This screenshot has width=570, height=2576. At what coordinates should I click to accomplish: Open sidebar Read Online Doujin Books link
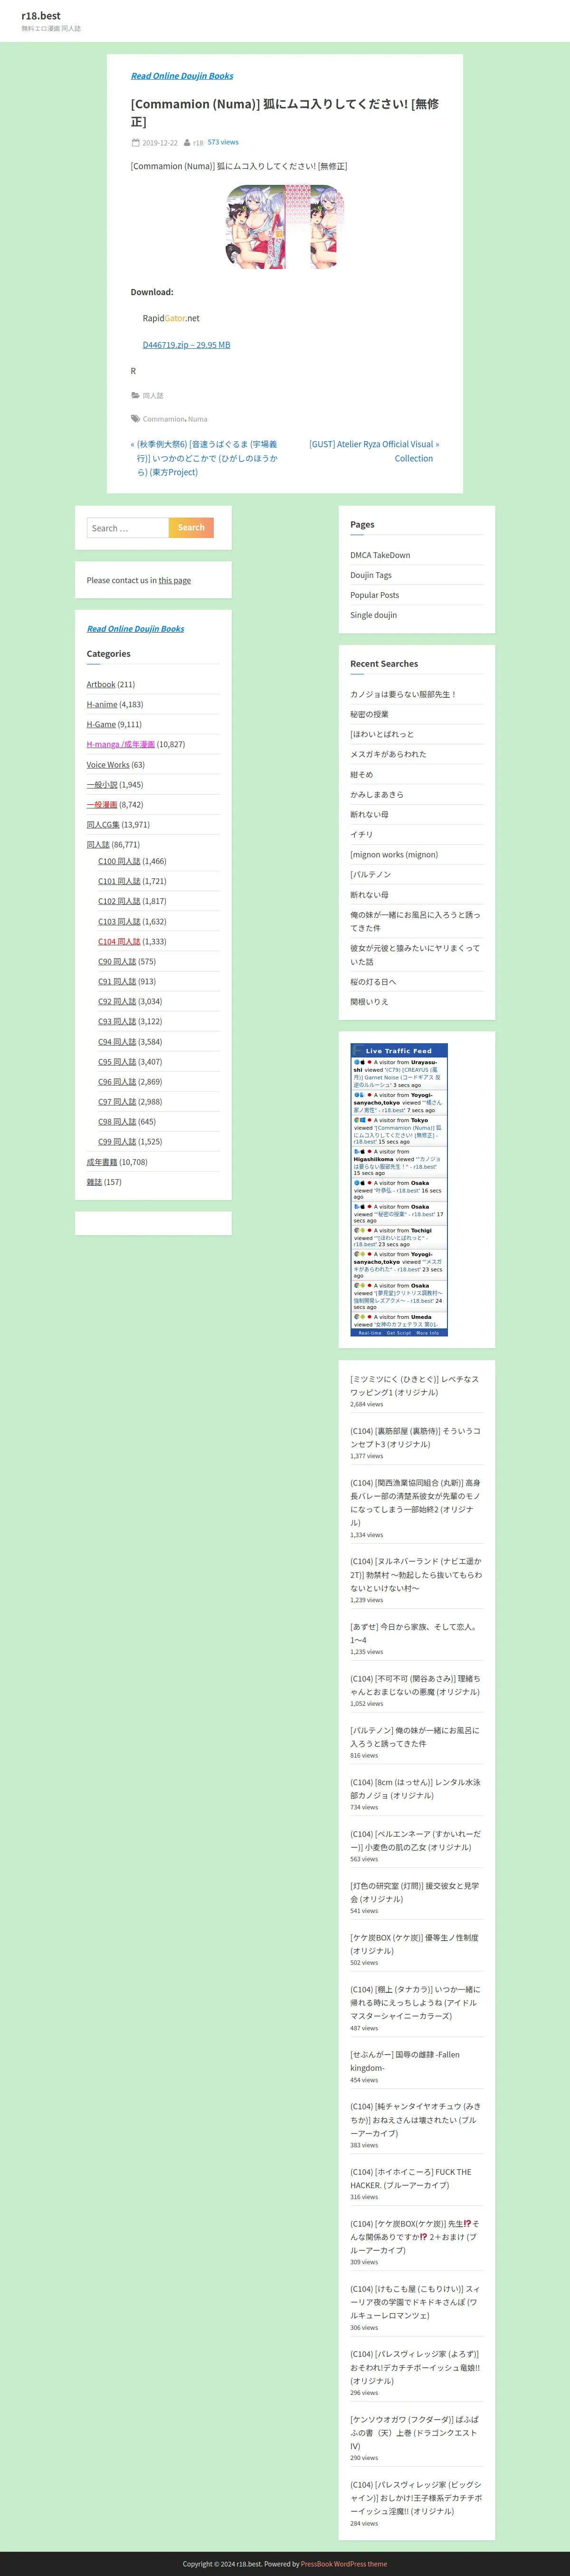point(135,629)
